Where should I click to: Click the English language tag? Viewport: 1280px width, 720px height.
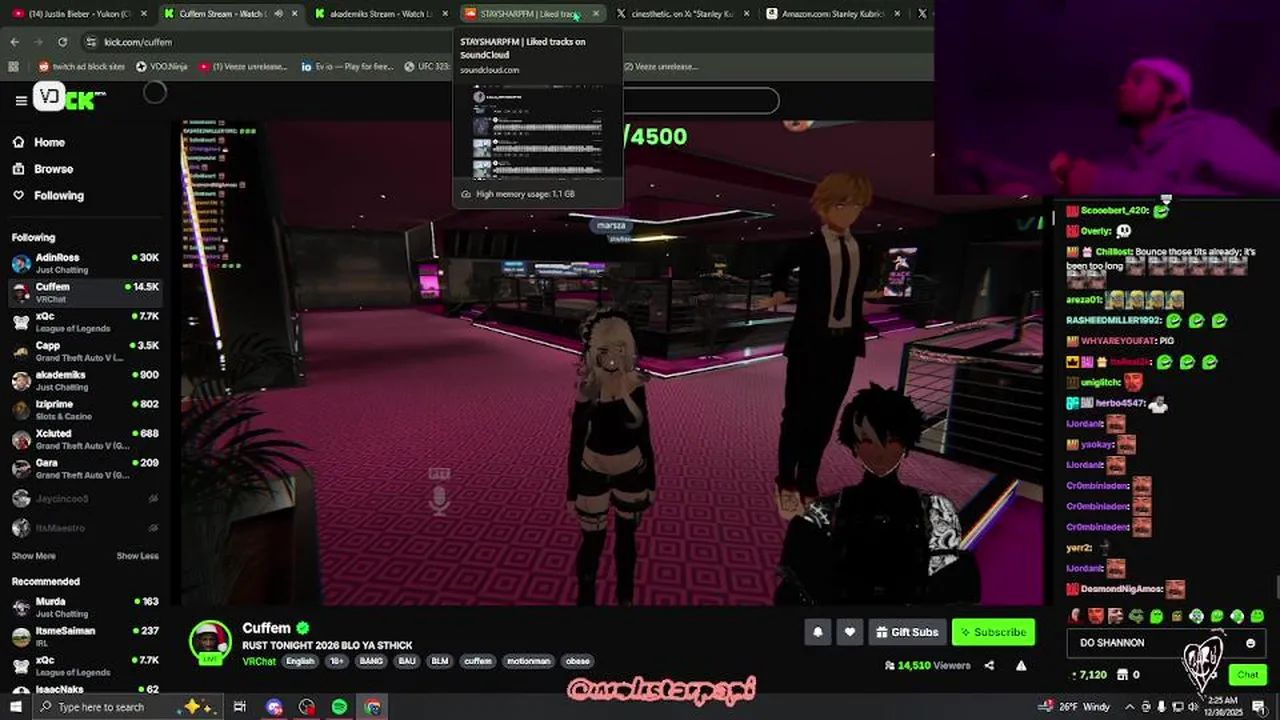(300, 661)
